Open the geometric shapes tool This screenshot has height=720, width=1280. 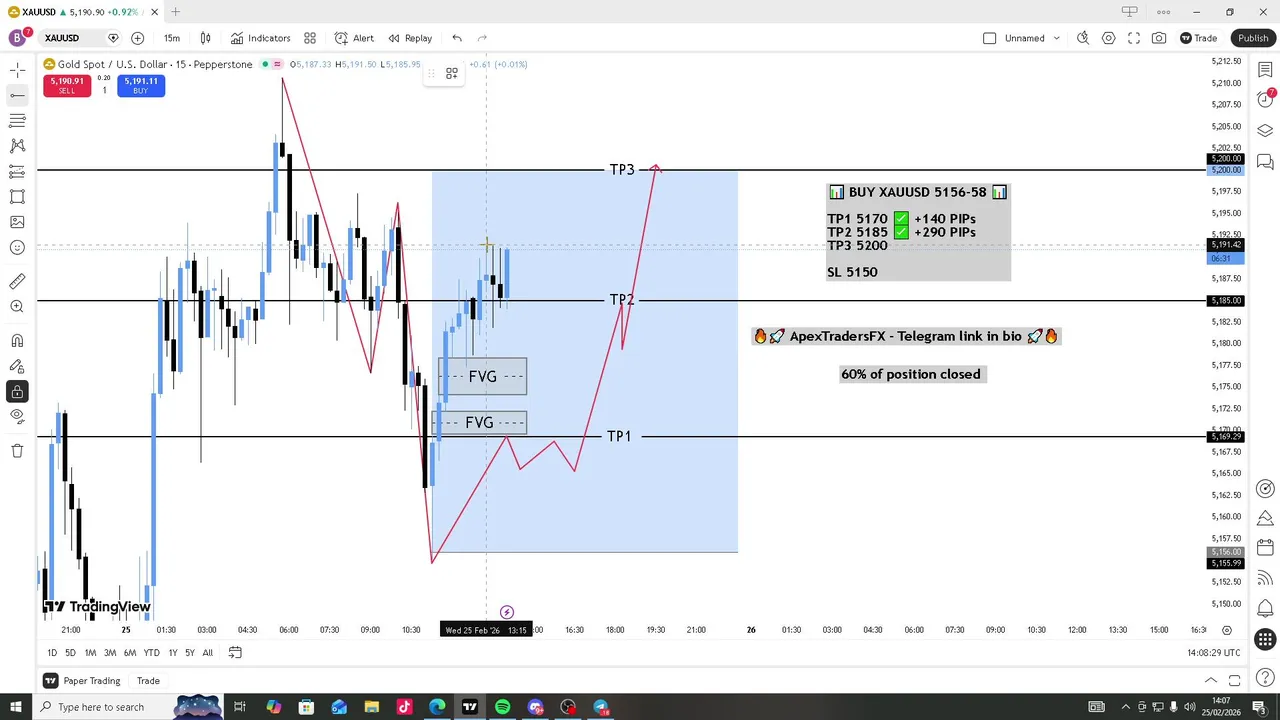pos(17,197)
